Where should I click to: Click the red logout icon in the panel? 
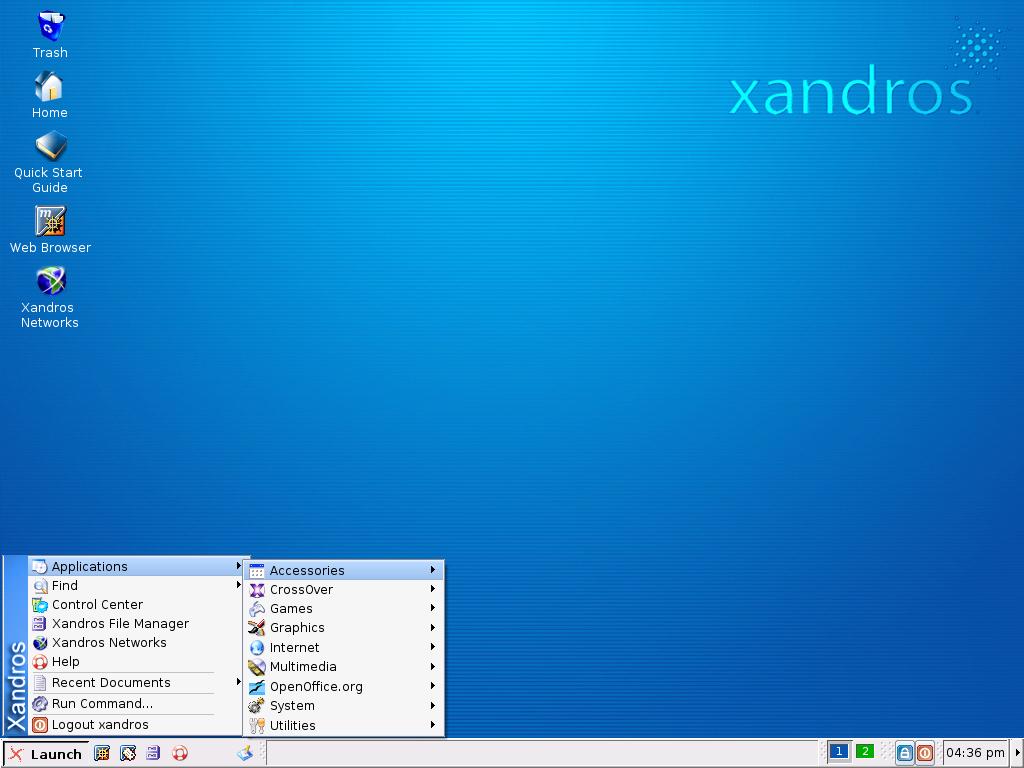click(x=925, y=753)
